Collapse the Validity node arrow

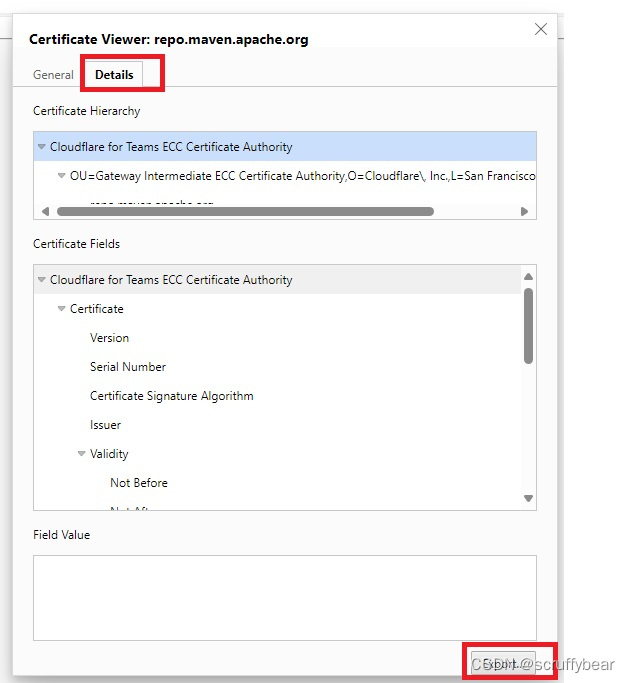coord(81,454)
